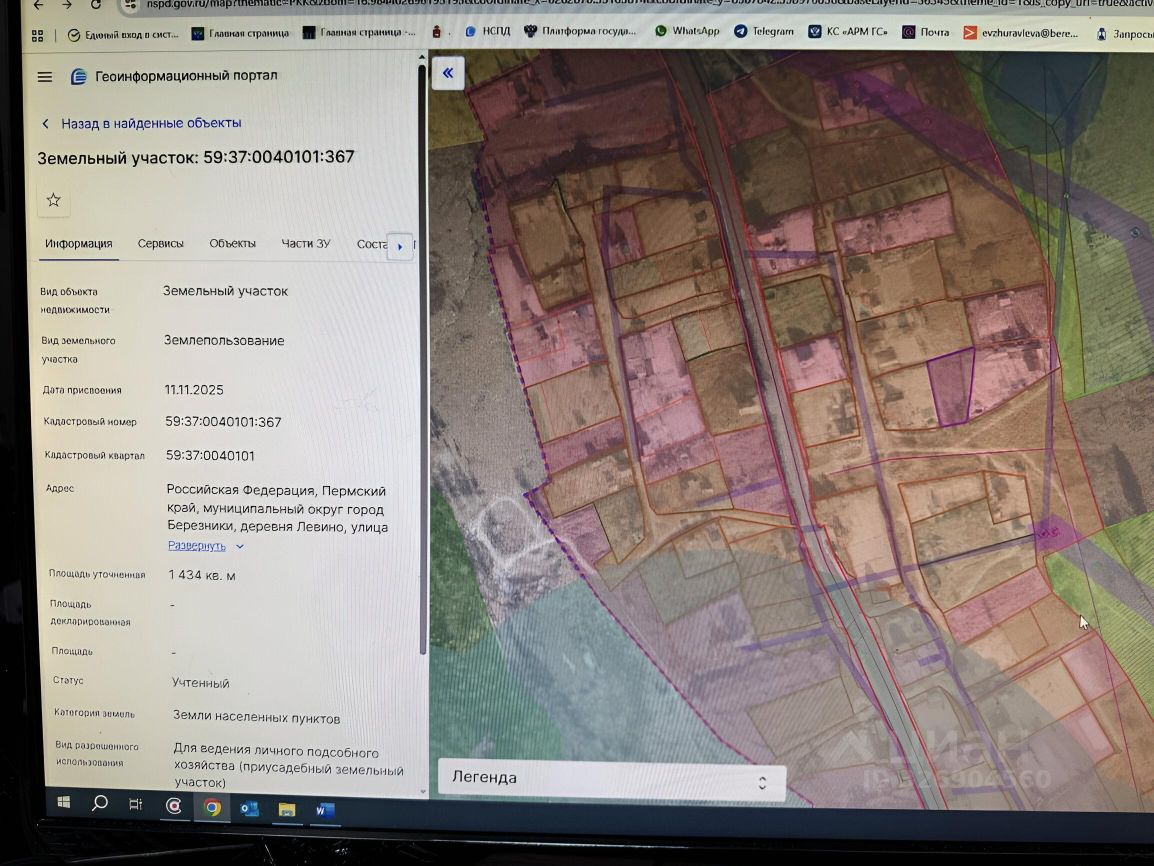
Task: Open File Explorer from the taskbar
Action: point(286,810)
